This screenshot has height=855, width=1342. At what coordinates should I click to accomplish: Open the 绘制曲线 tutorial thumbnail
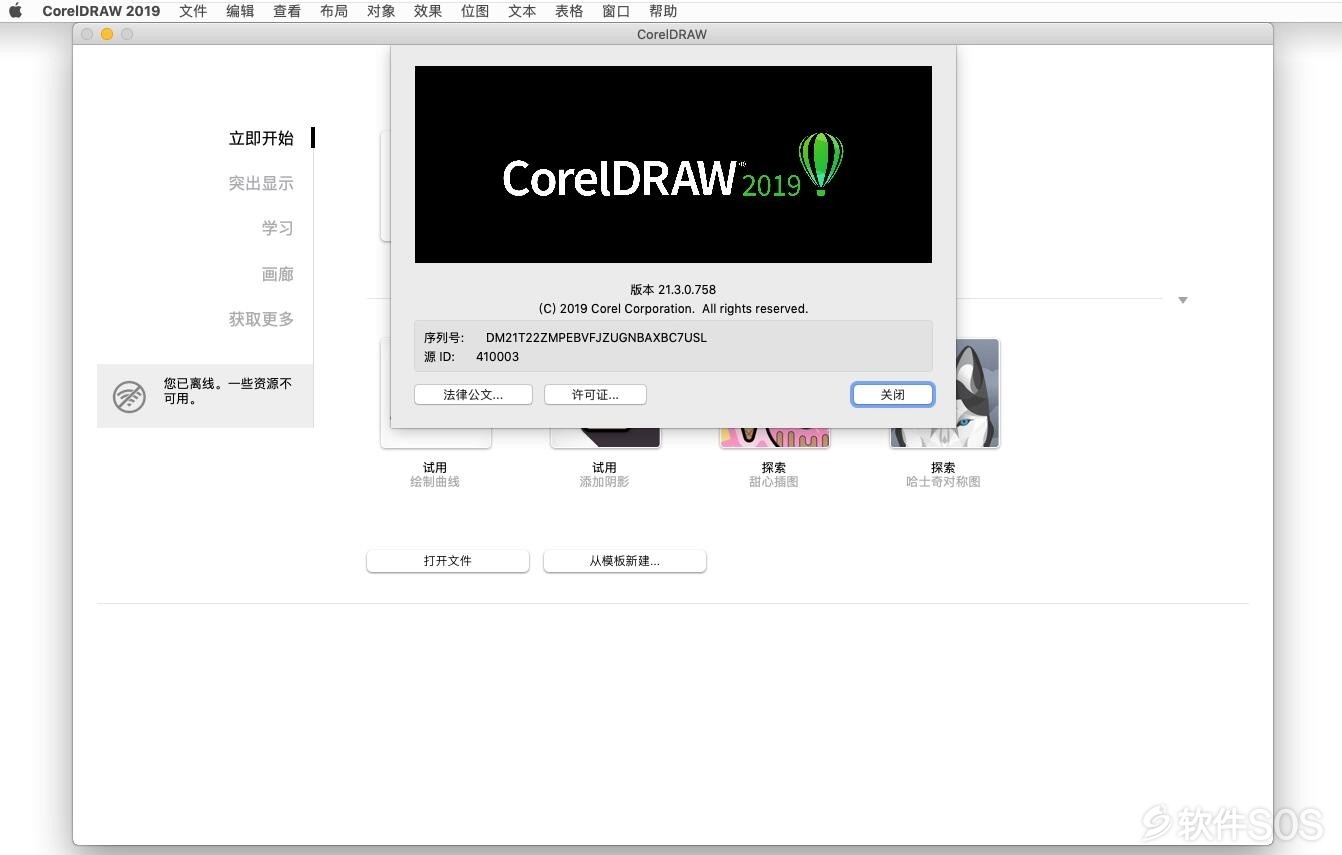(436, 436)
